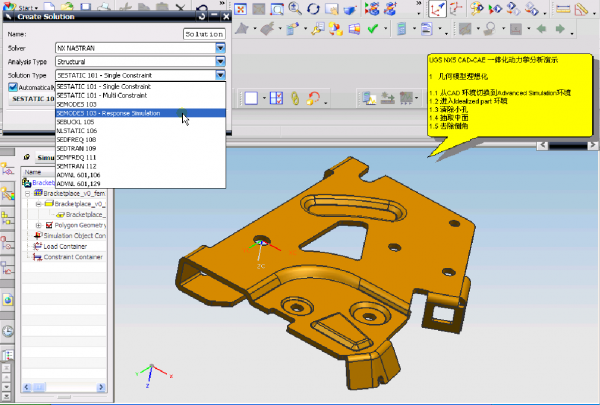Click the yellow chain link icon

[x=295, y=98]
